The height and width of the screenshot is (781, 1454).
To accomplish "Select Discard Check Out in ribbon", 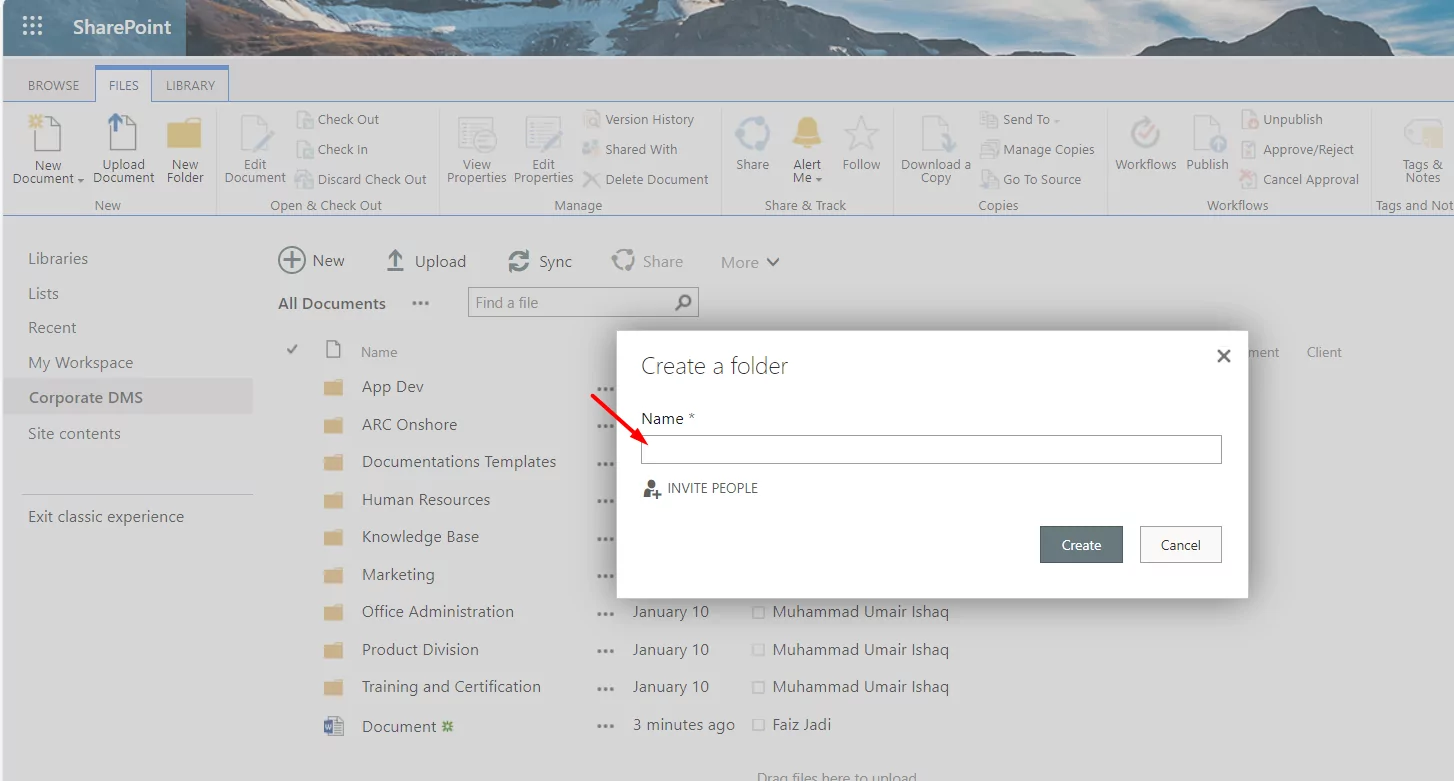I will pyautogui.click(x=360, y=179).
